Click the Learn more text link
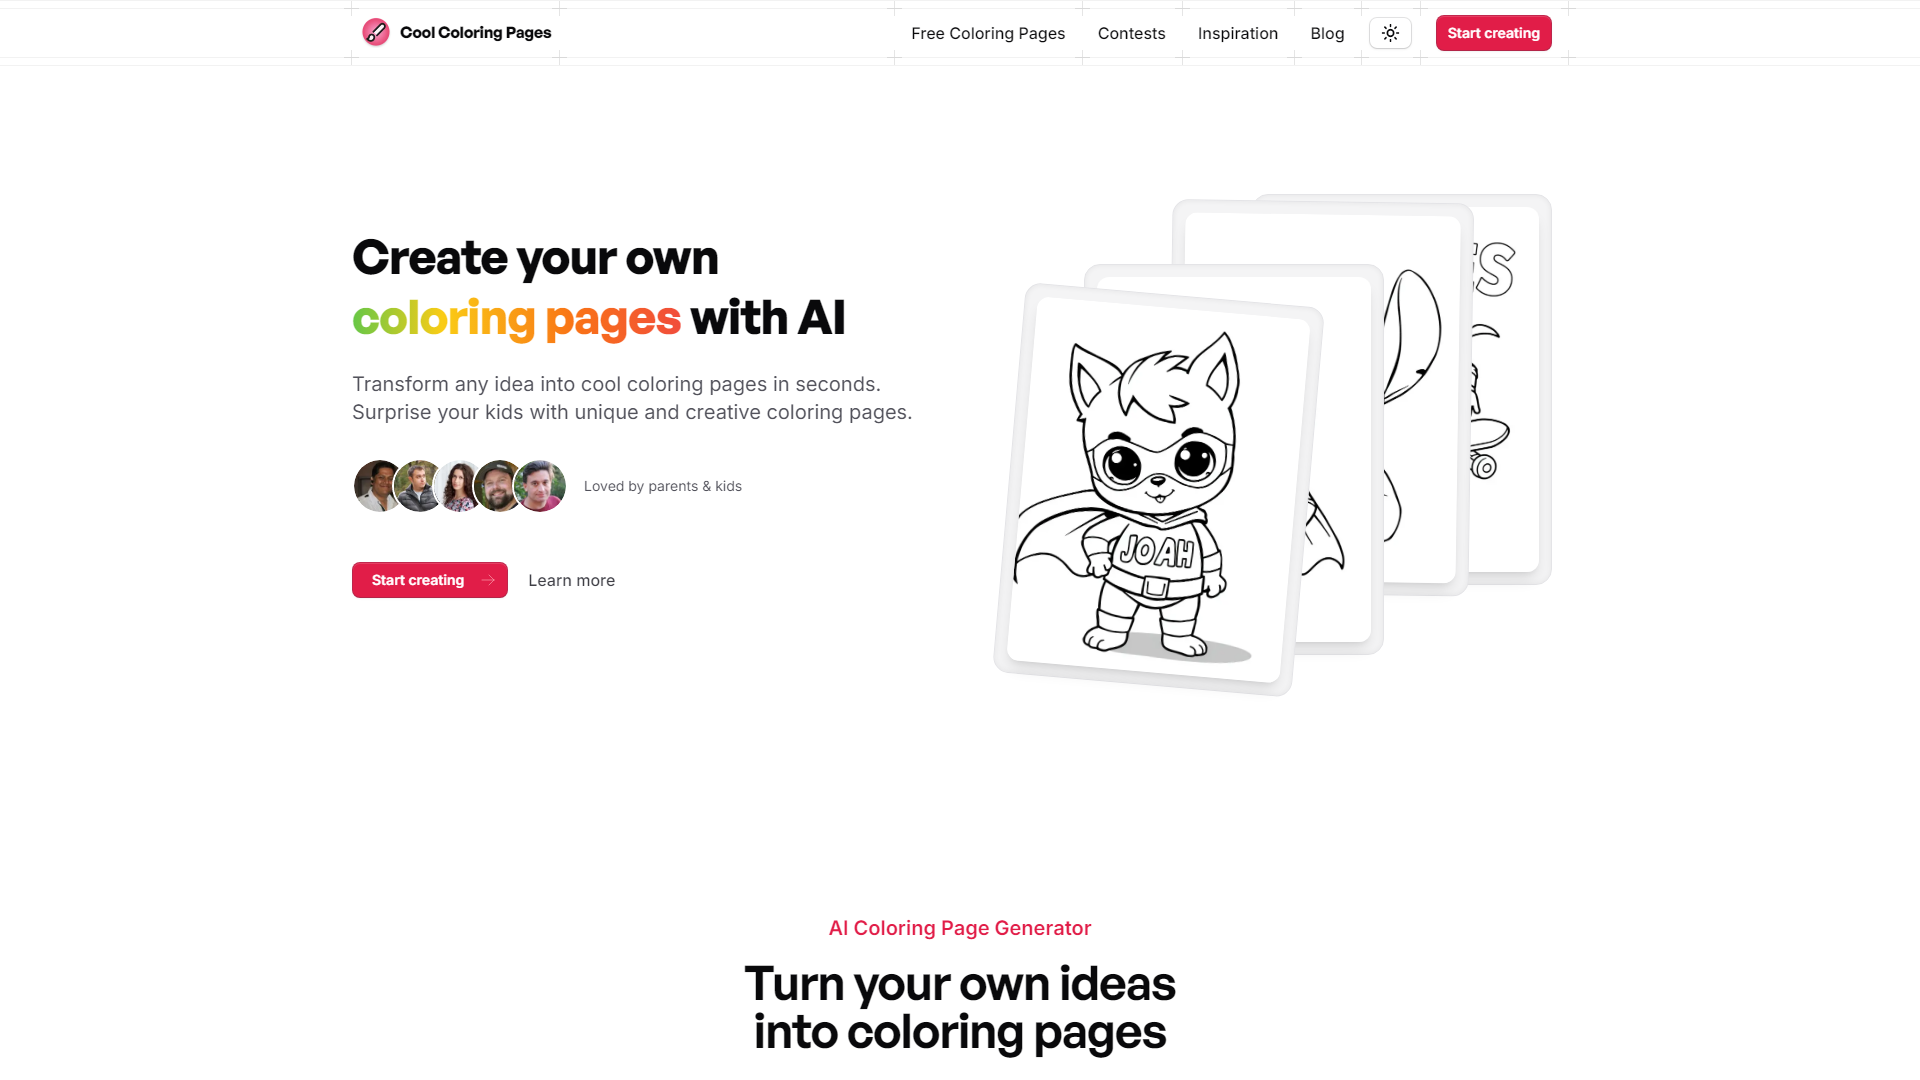The image size is (1920, 1080). coord(571,580)
